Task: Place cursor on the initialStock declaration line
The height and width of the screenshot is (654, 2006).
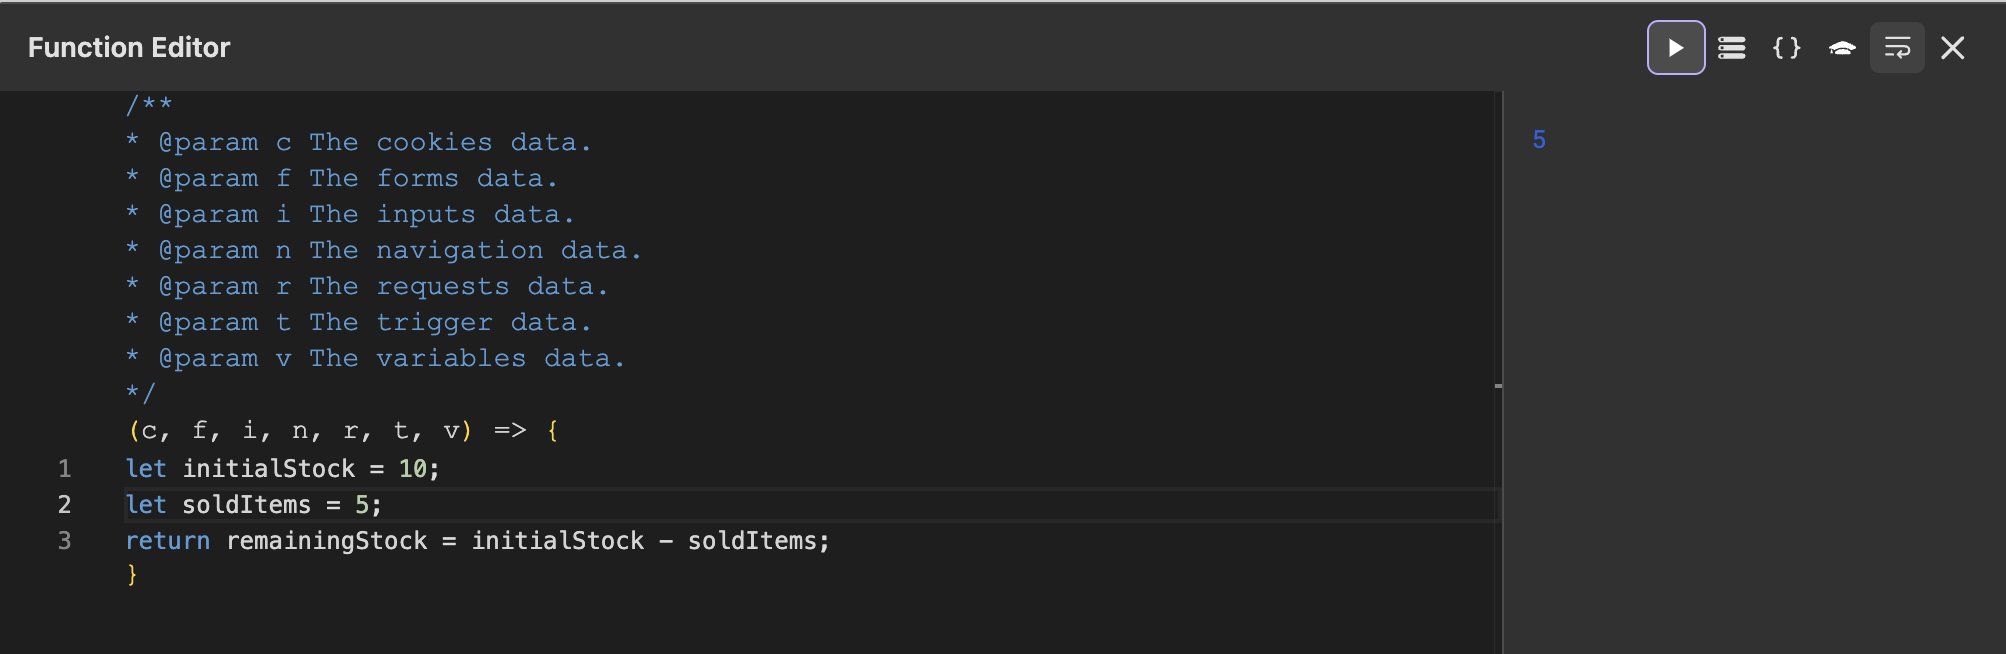Action: 268,469
